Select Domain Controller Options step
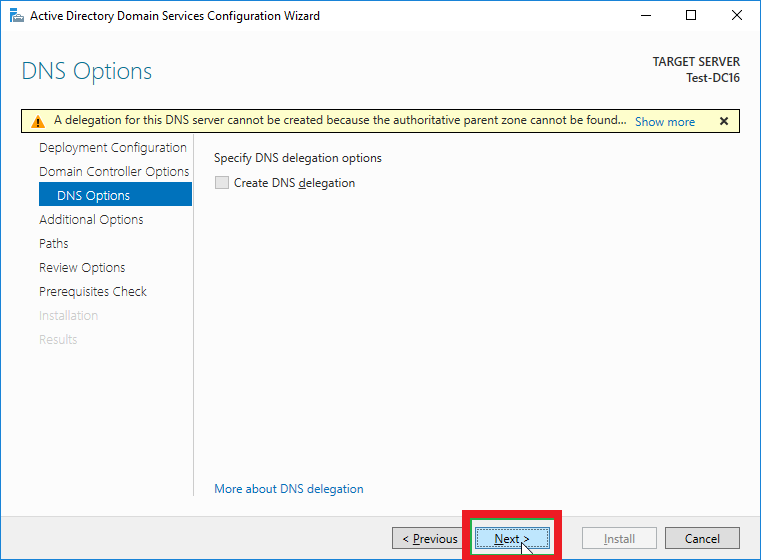Image resolution: width=761 pixels, height=560 pixels. (x=114, y=171)
